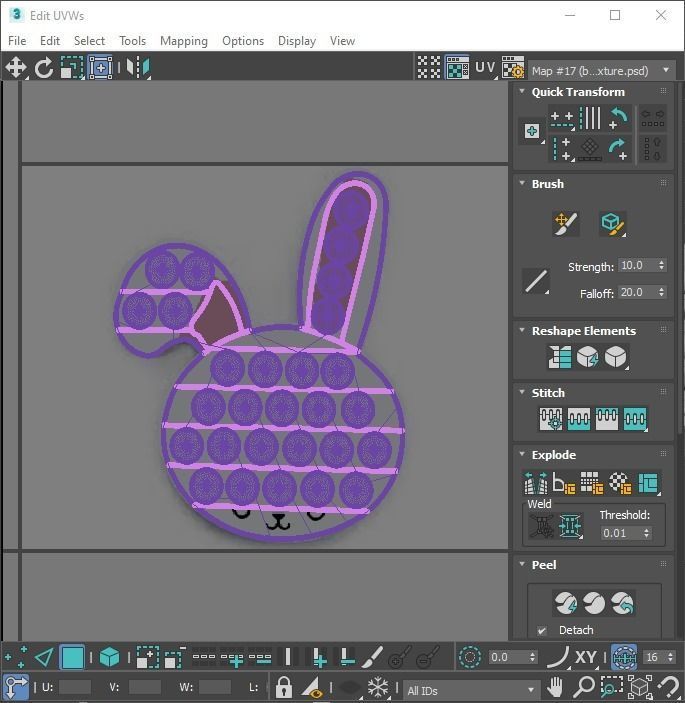The height and width of the screenshot is (703, 685).
Task: Click the Target Weld icon
Action: 542,525
